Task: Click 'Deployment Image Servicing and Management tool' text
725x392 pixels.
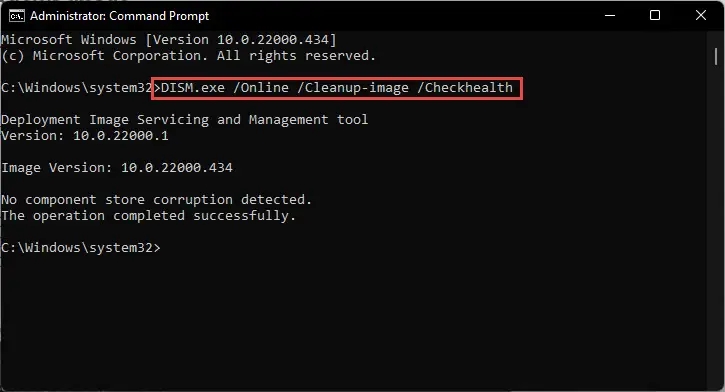Action: 184,120
